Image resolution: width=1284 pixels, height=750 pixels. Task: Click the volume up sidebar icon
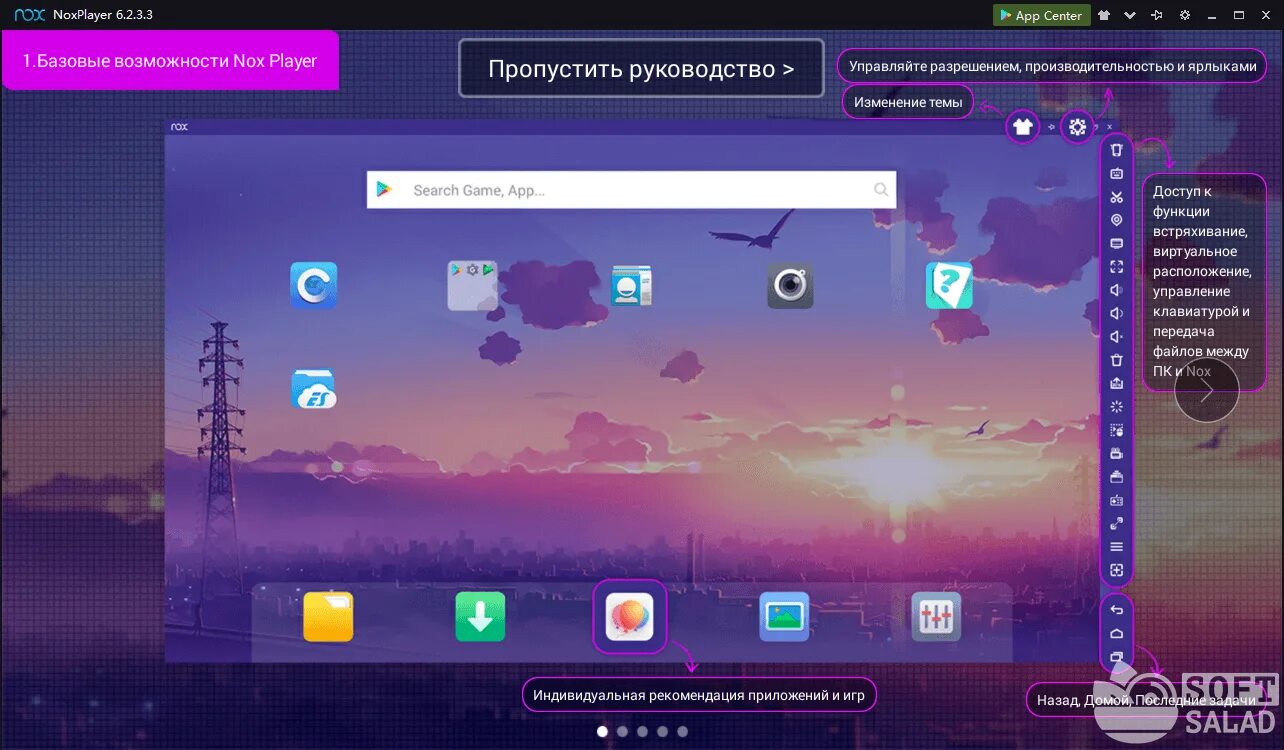tap(1117, 290)
